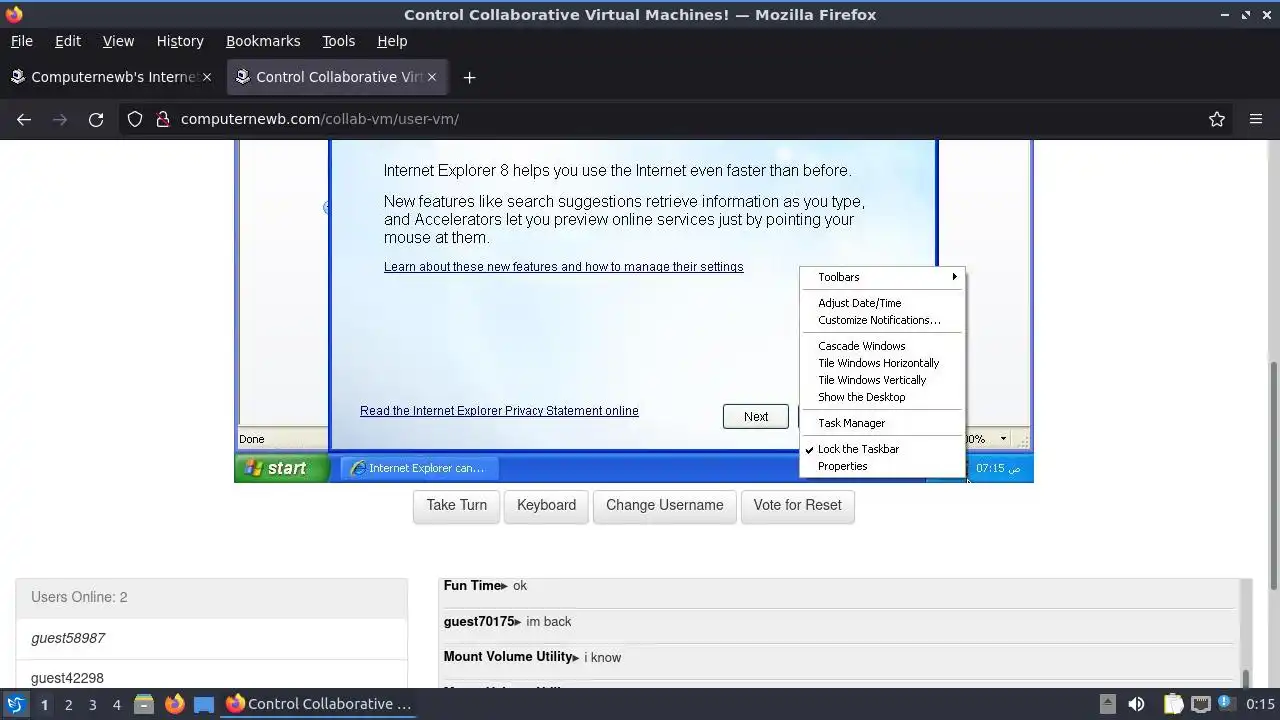Click the "Done" status bar text
1280x720 pixels.
[251, 439]
